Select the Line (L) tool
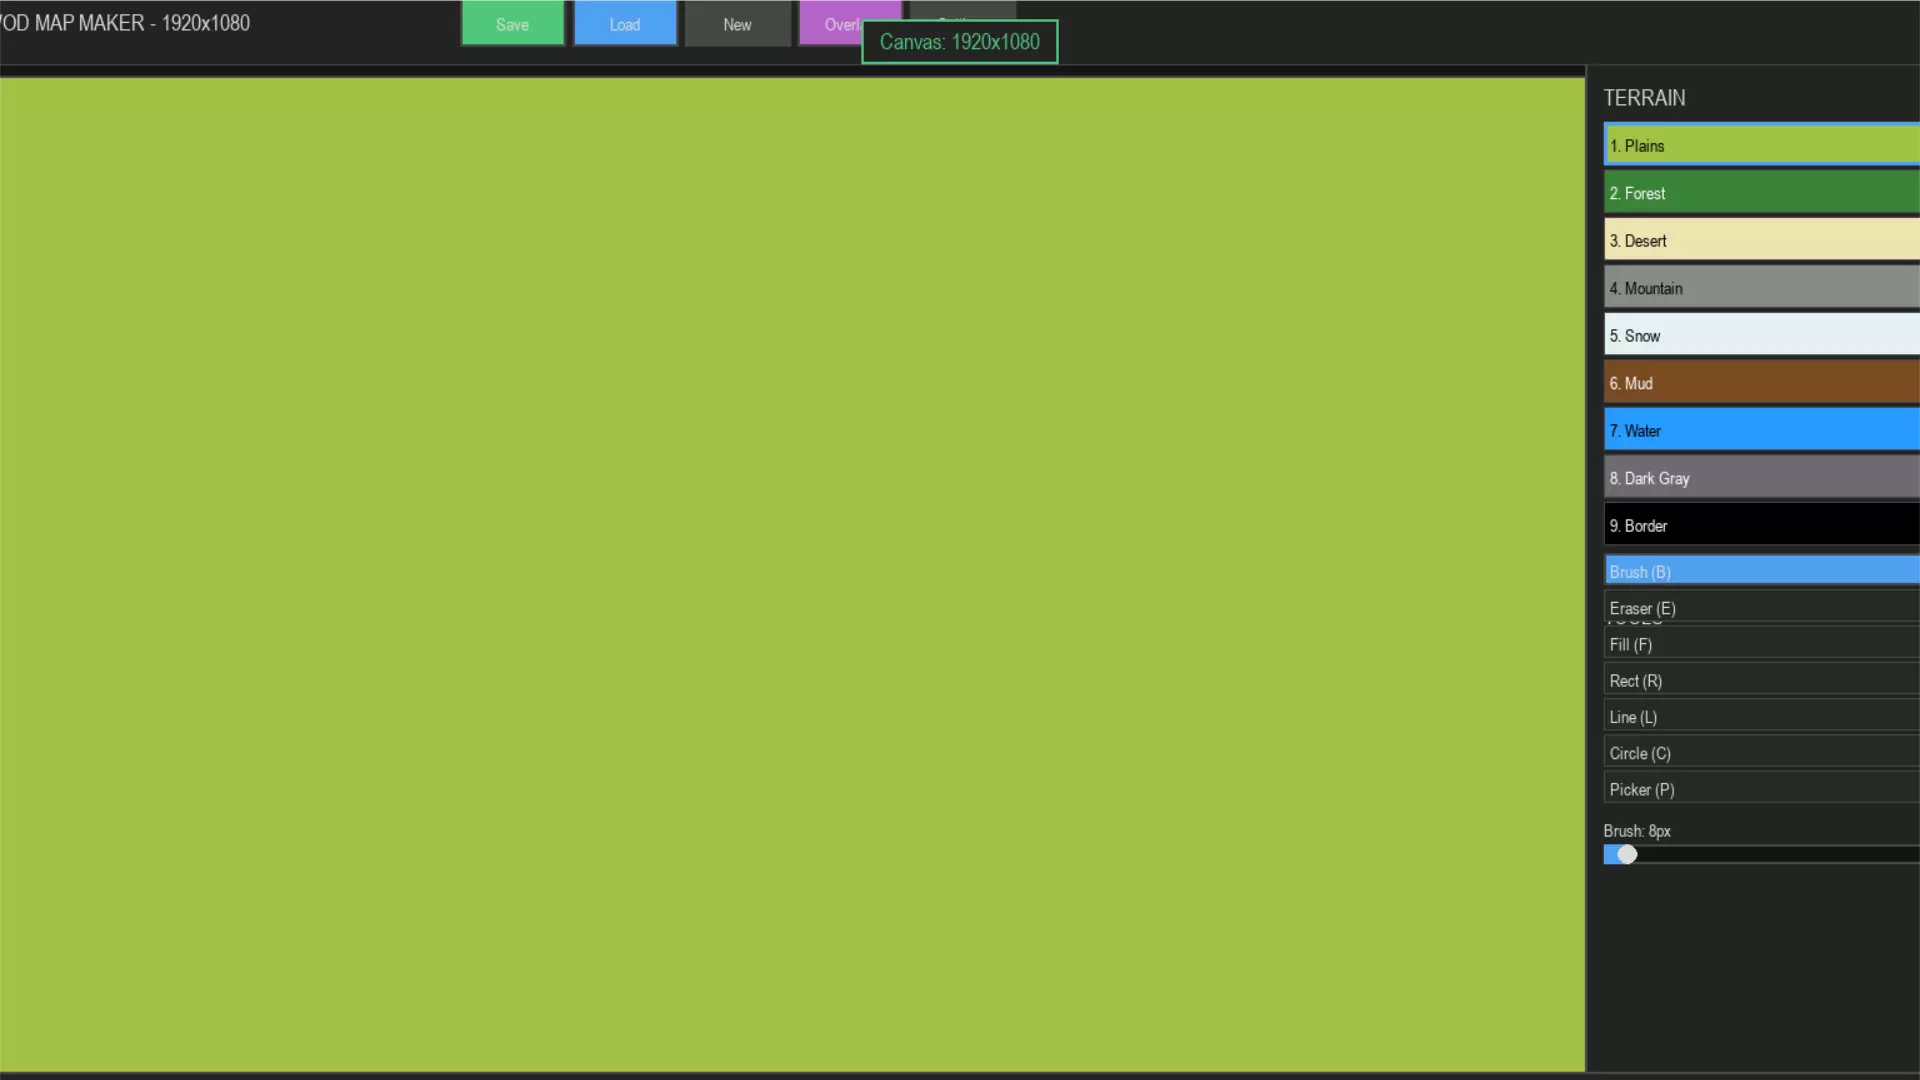The width and height of the screenshot is (1920, 1080). [x=1760, y=716]
